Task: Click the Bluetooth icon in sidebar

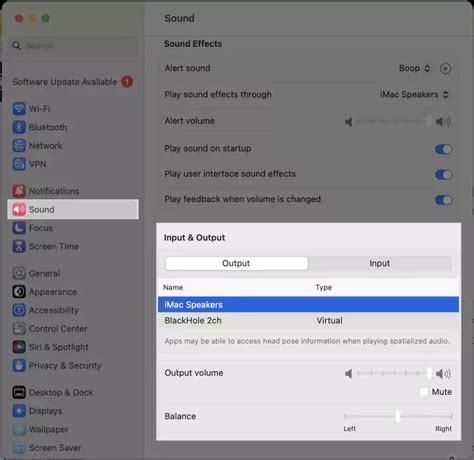Action: [19, 127]
